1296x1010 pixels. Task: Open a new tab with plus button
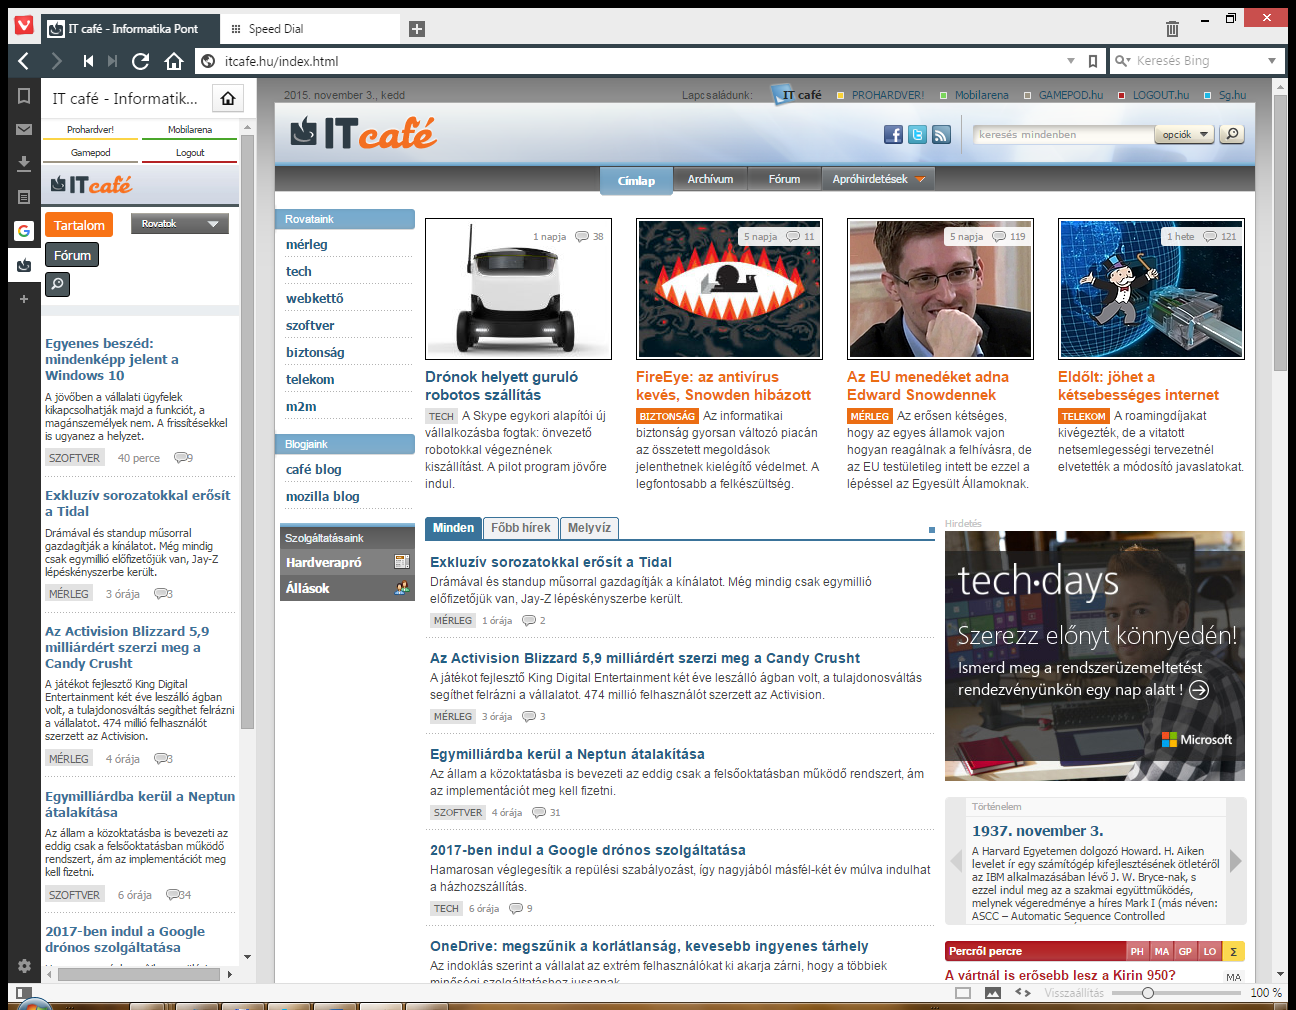click(417, 29)
